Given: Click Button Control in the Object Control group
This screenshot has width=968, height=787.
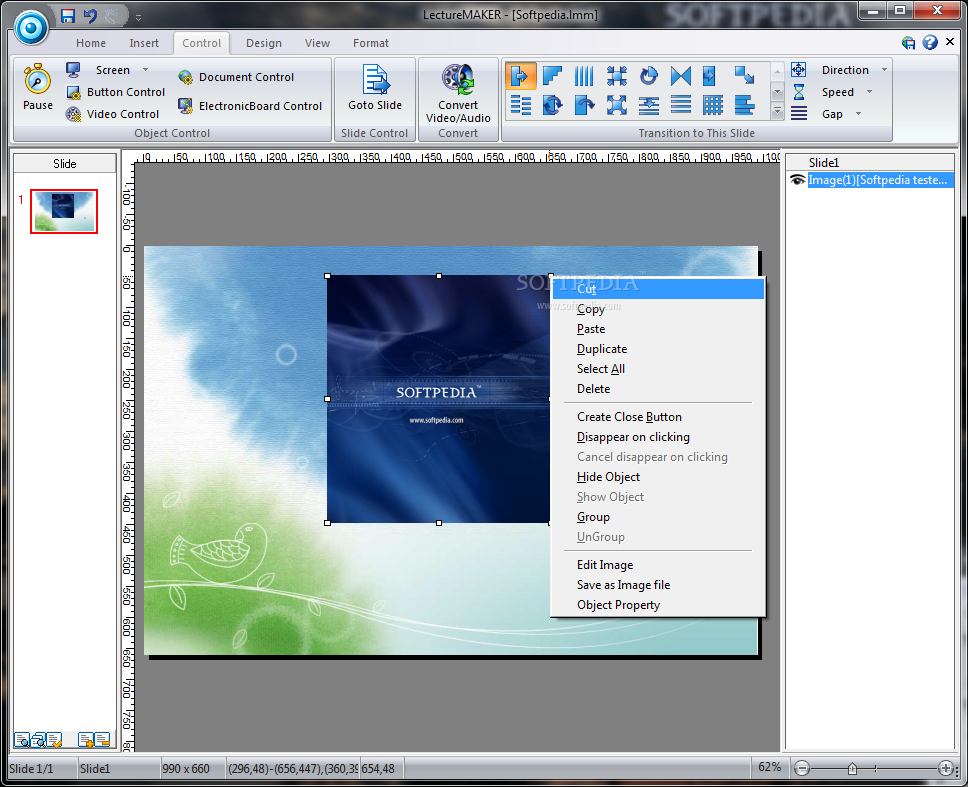Looking at the screenshot, I should [x=116, y=92].
